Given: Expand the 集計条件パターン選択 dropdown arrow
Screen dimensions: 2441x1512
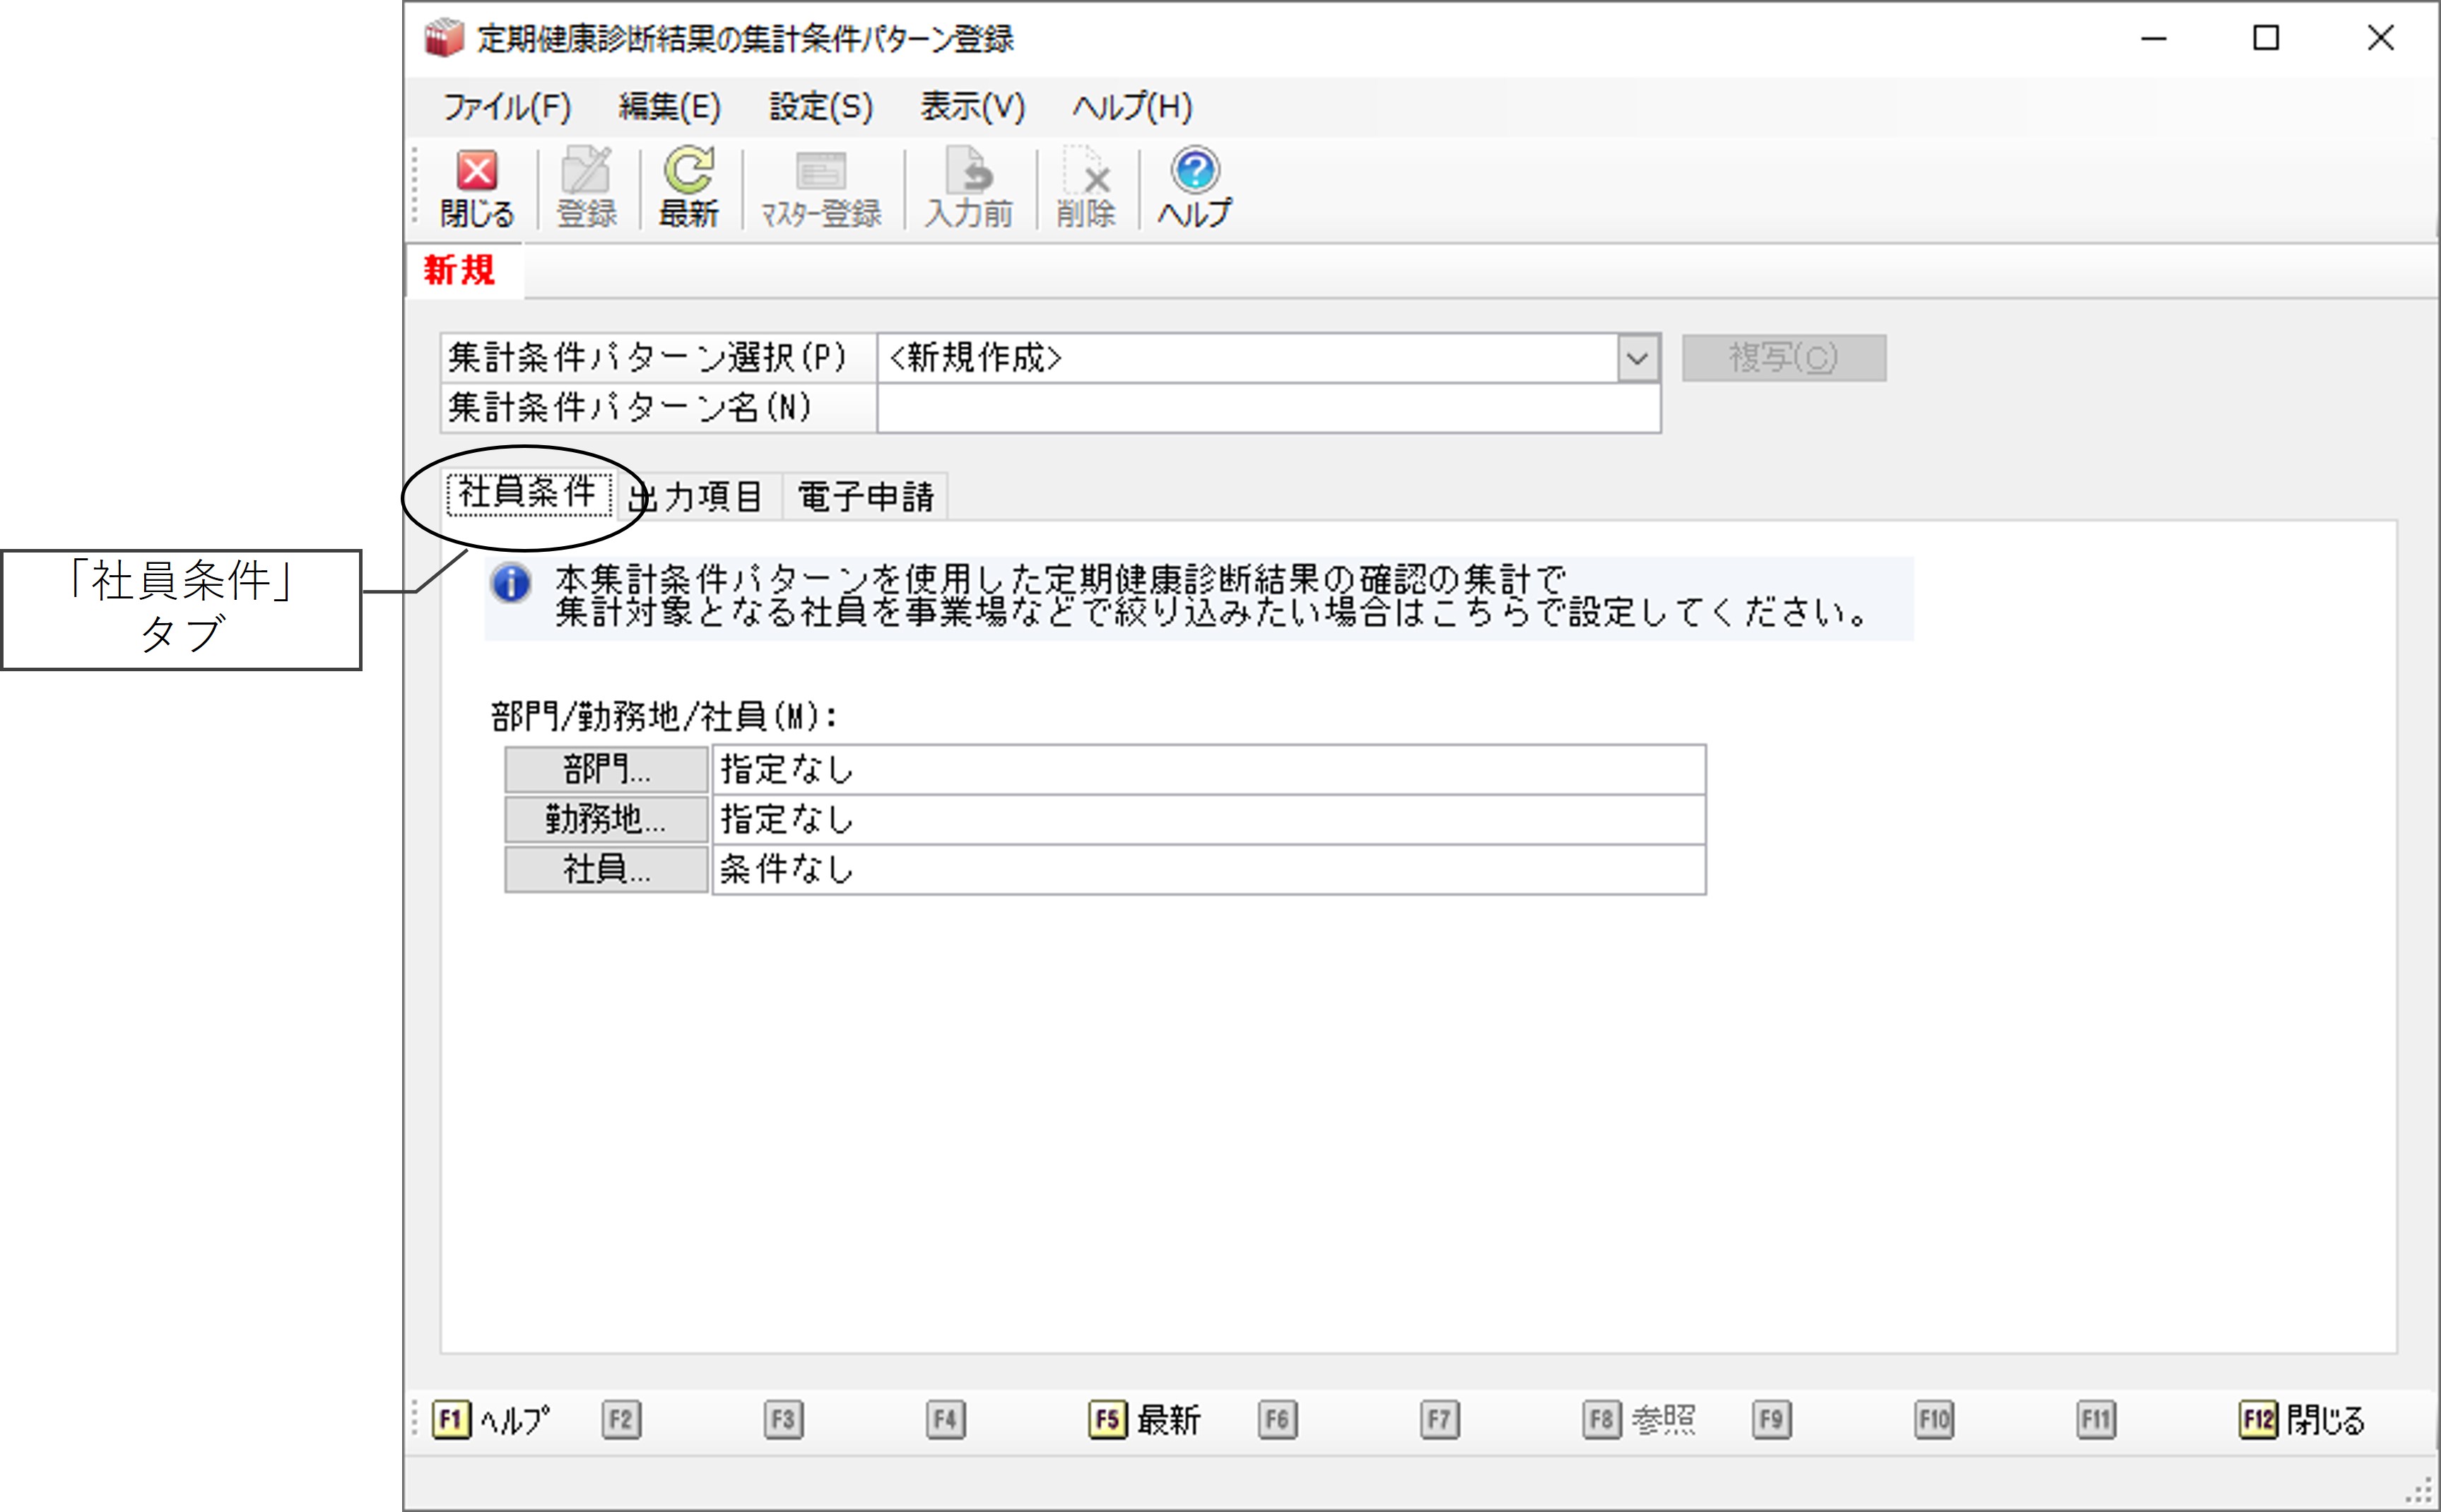Looking at the screenshot, I should (x=1637, y=358).
